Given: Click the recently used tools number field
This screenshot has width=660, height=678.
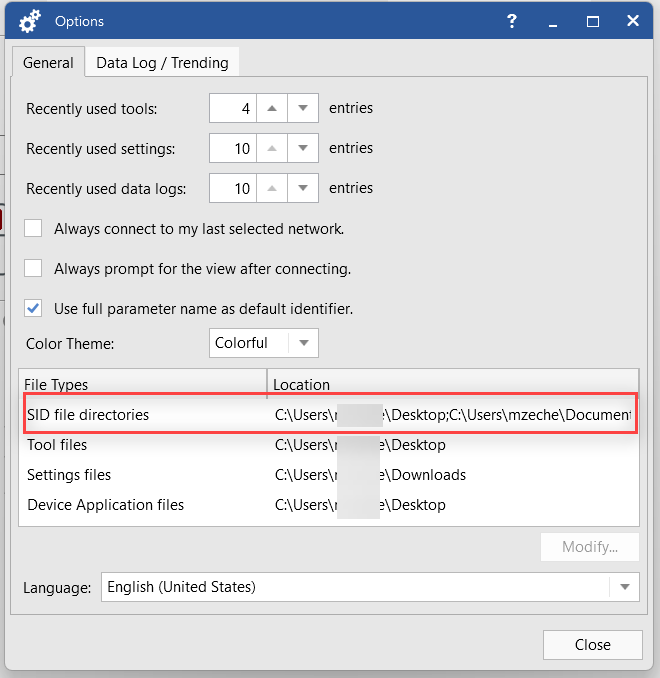Looking at the screenshot, I should pyautogui.click(x=233, y=108).
